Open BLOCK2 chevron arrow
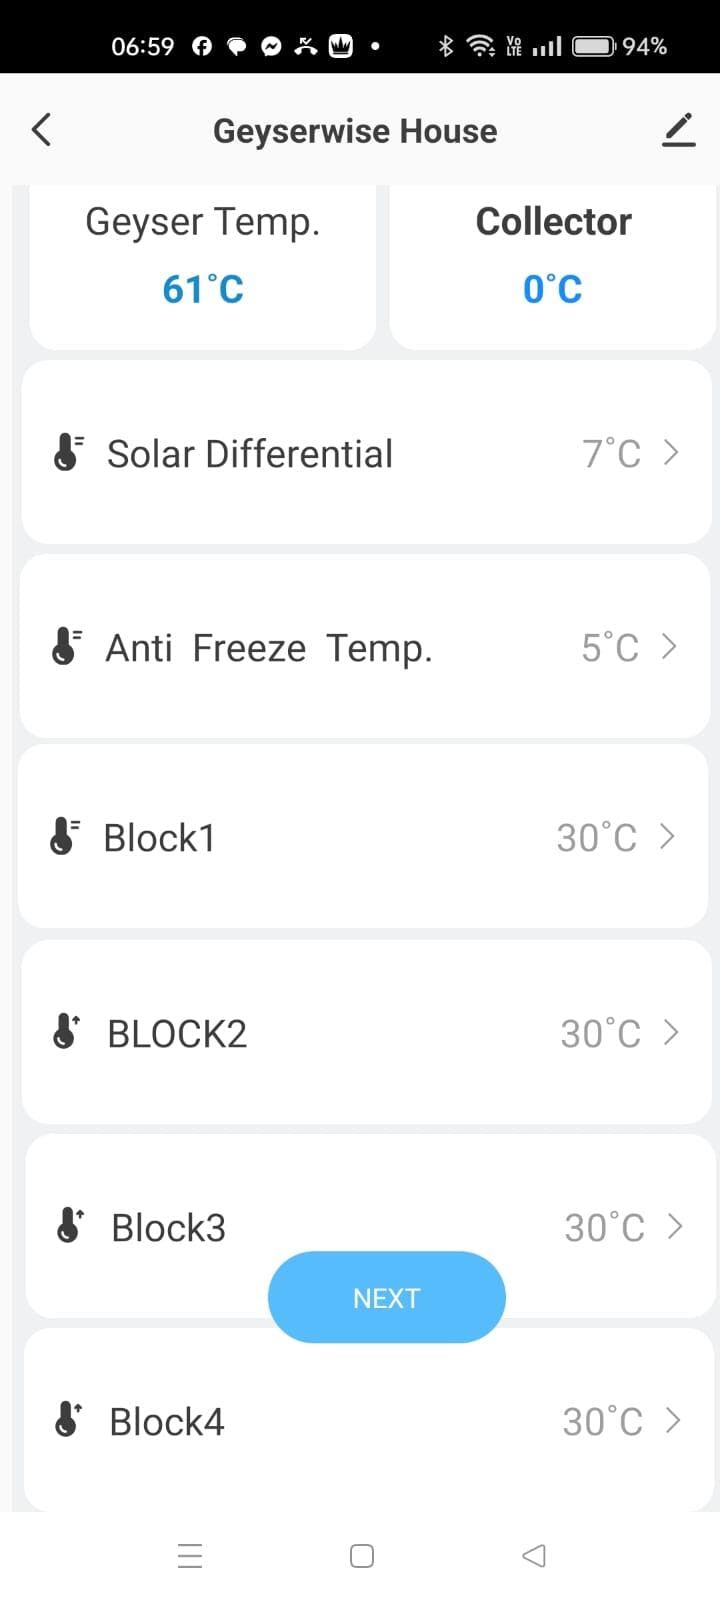The image size is (720, 1600). (671, 1032)
